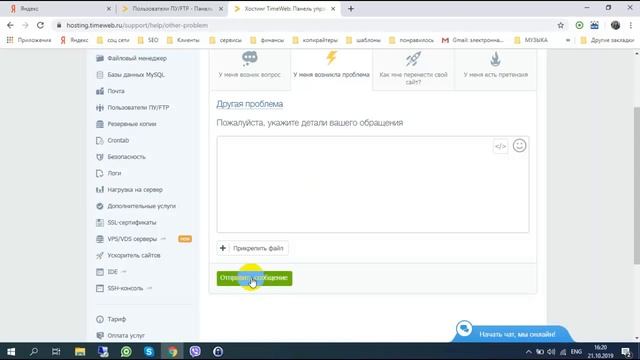Open 'соц сети' bookmarks folder
The height and width of the screenshot is (360, 640).
pyautogui.click(x=113, y=40)
